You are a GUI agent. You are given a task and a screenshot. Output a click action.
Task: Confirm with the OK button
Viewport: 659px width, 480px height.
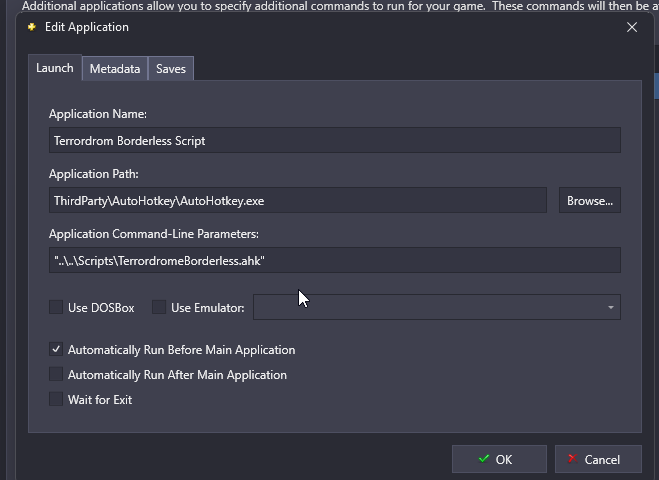pos(498,459)
